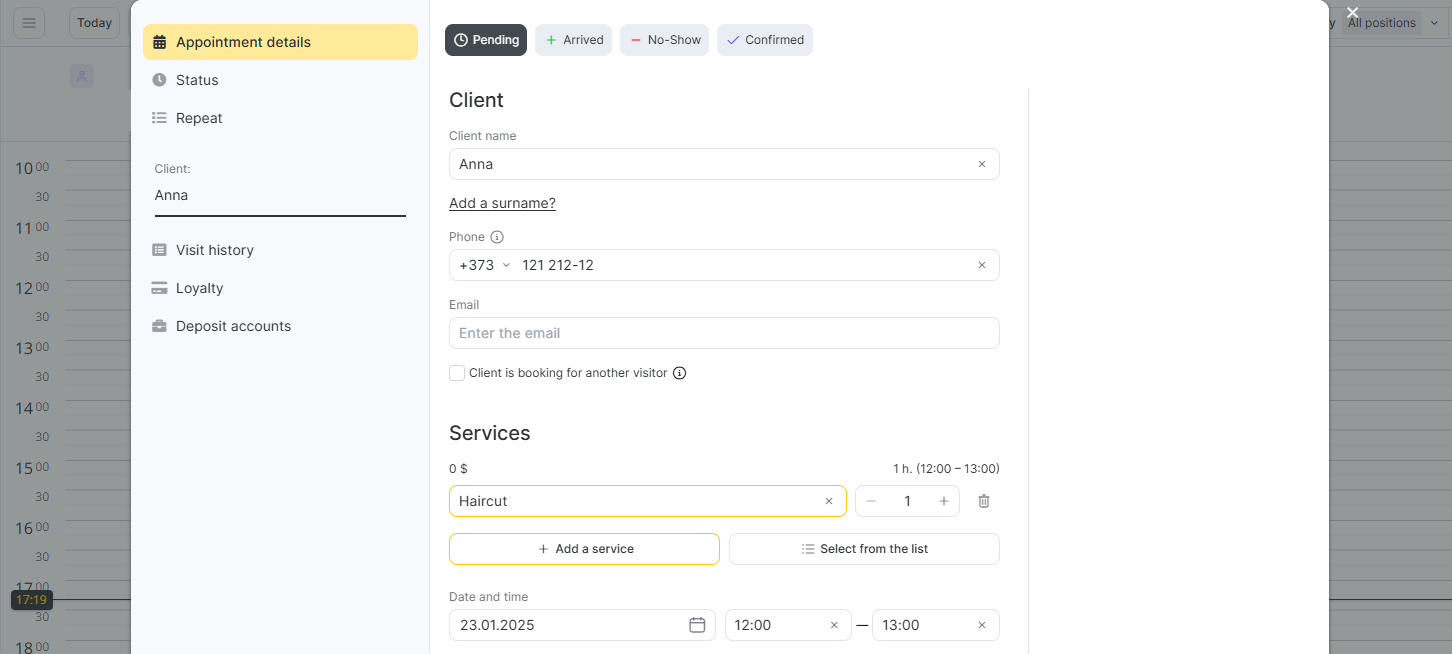1452x654 pixels.
Task: Click the Phone info icon
Action: pos(497,237)
